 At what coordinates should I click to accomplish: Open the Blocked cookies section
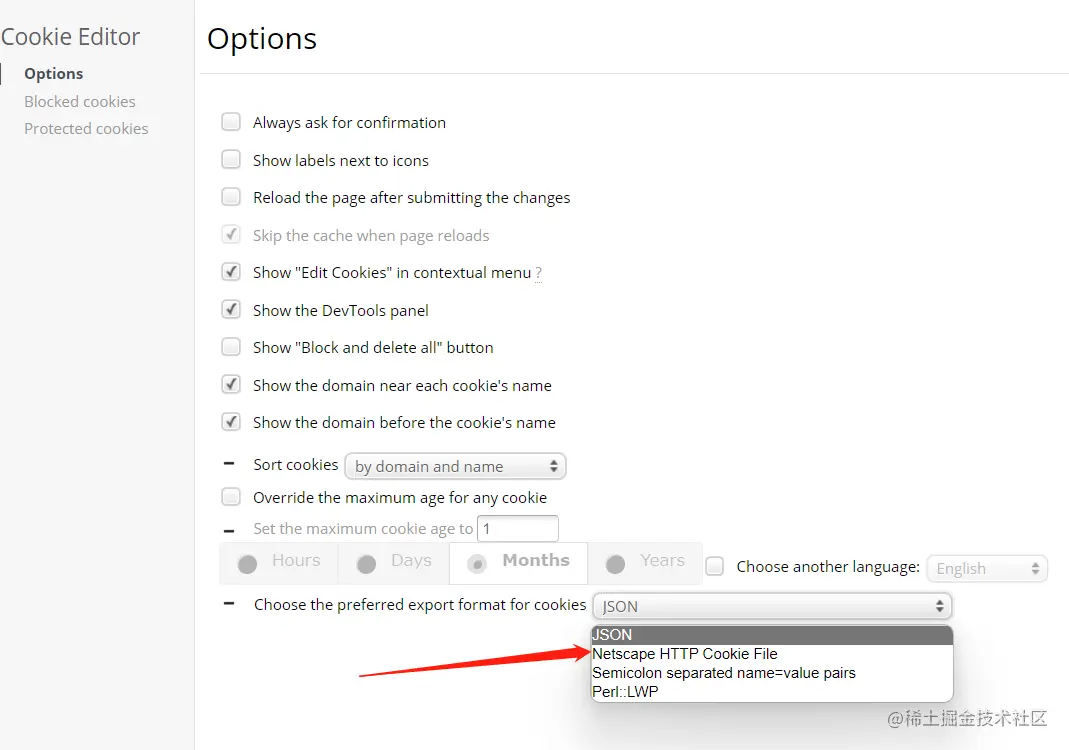tap(80, 102)
